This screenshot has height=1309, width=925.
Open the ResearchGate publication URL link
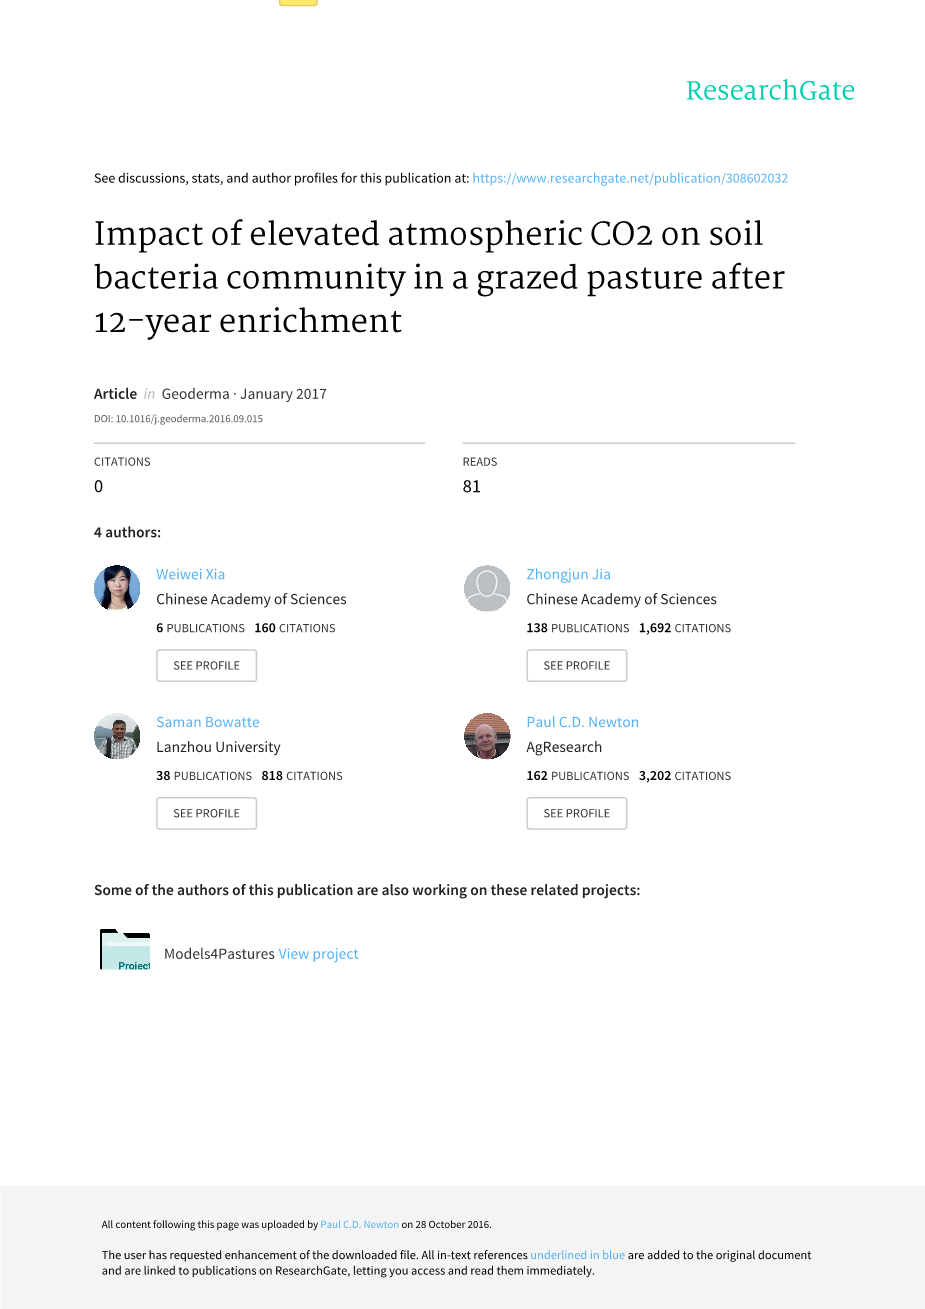pos(630,178)
